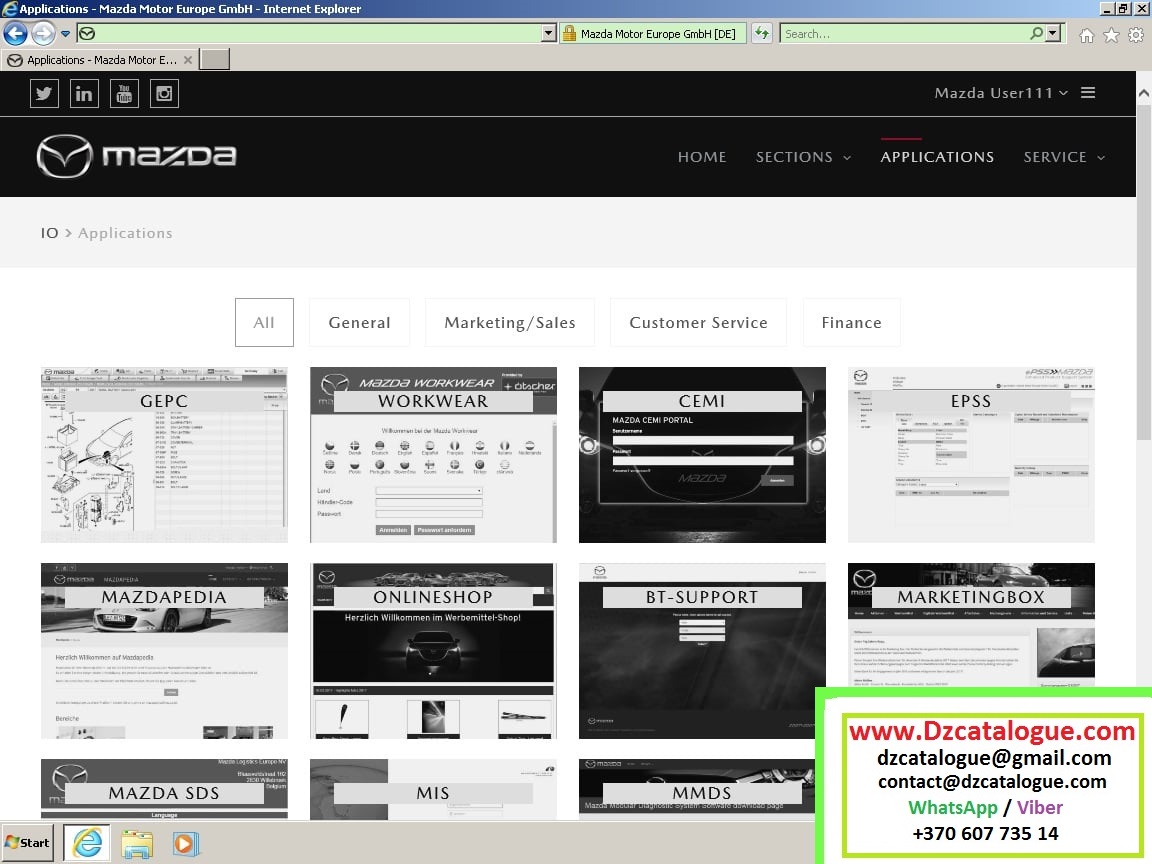The image size is (1152, 864).
Task: Click the Mazda logo
Action: point(137,156)
